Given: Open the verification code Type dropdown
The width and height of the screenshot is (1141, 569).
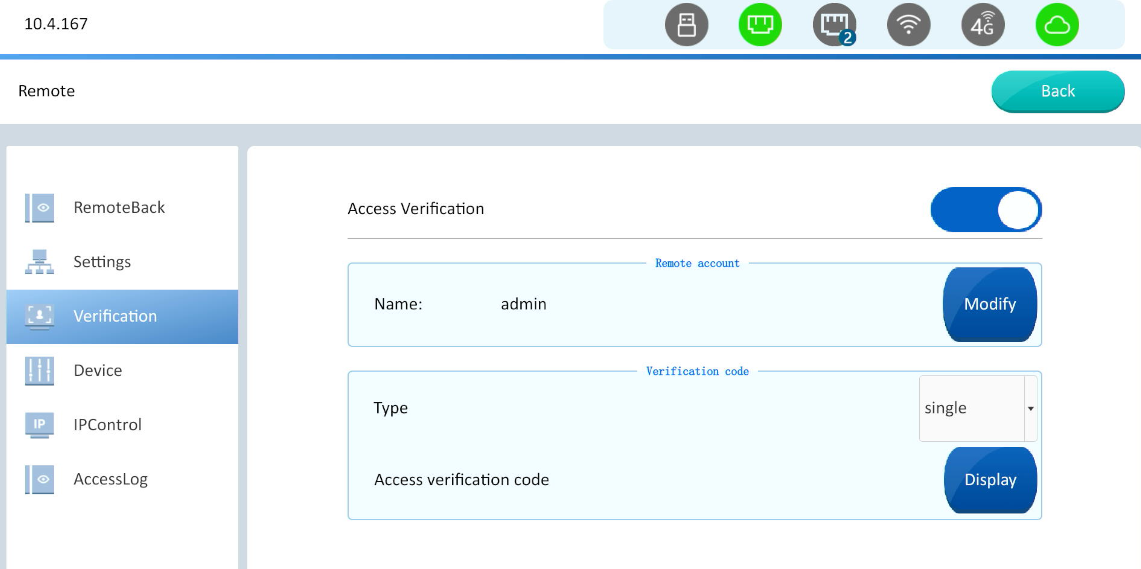Looking at the screenshot, I should (x=971, y=408).
